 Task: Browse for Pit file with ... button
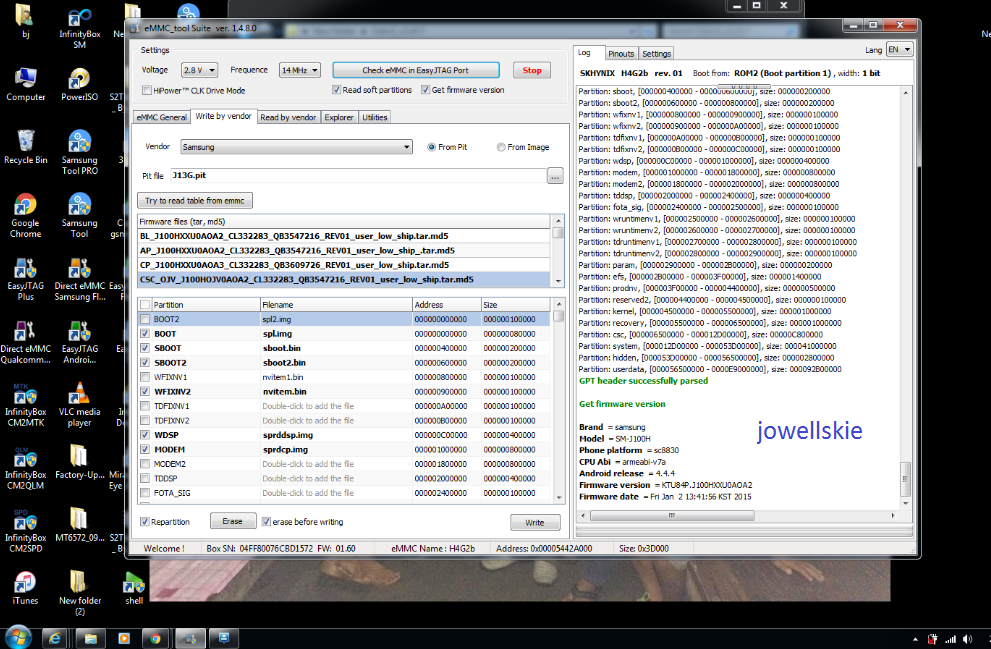tap(555, 176)
